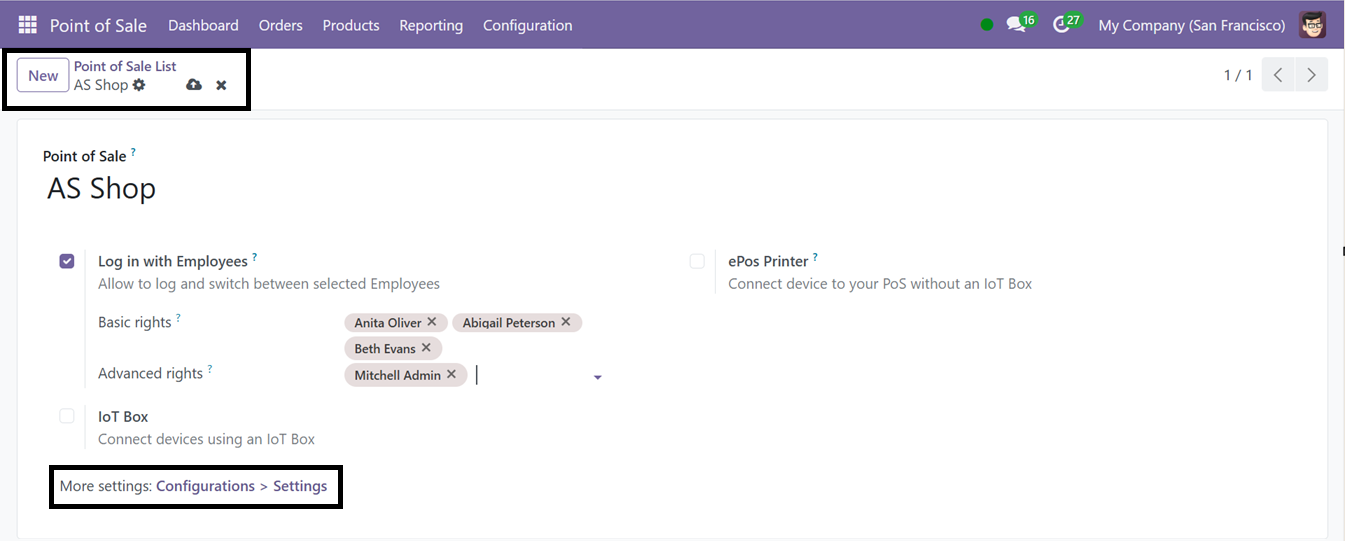Go to previous record arrow
The height and width of the screenshot is (541, 1345).
pos(1278,75)
